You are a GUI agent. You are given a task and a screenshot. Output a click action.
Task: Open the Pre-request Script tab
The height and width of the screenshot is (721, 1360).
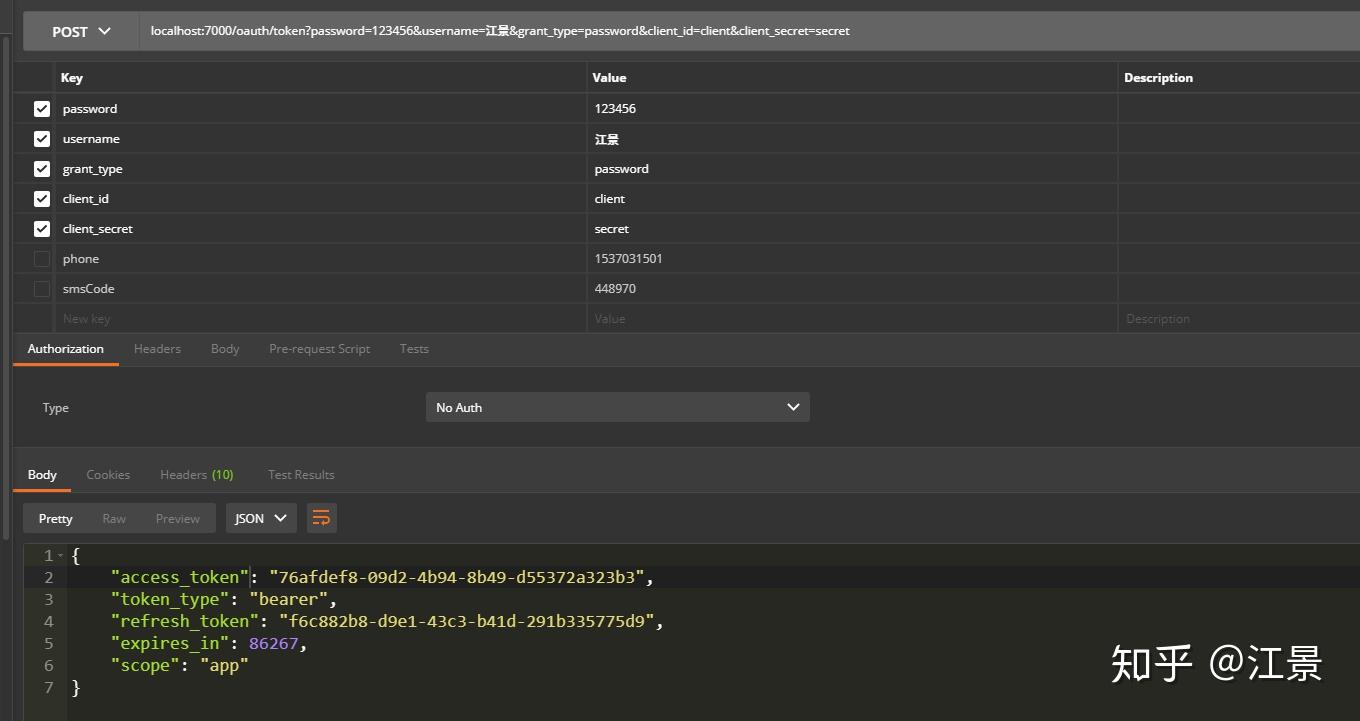click(319, 348)
